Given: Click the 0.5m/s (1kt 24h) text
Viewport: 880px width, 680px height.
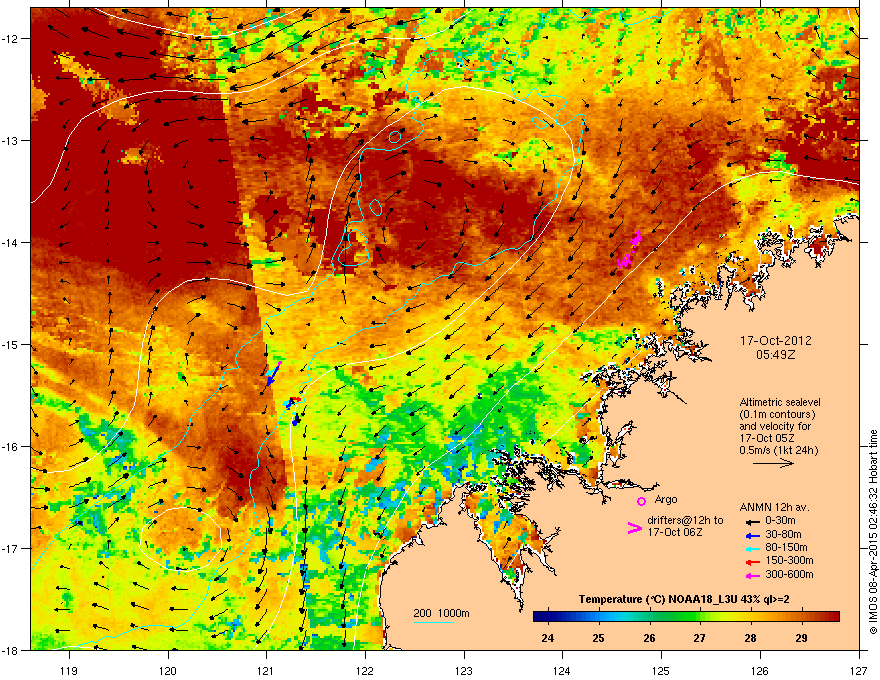Looking at the screenshot, I should click(778, 451).
